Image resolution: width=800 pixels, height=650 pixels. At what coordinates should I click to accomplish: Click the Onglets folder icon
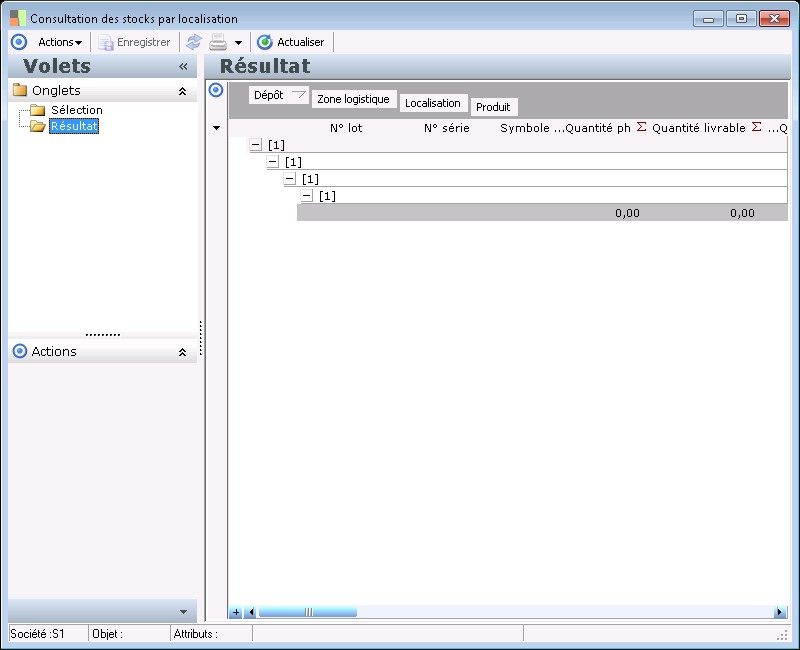[x=20, y=90]
